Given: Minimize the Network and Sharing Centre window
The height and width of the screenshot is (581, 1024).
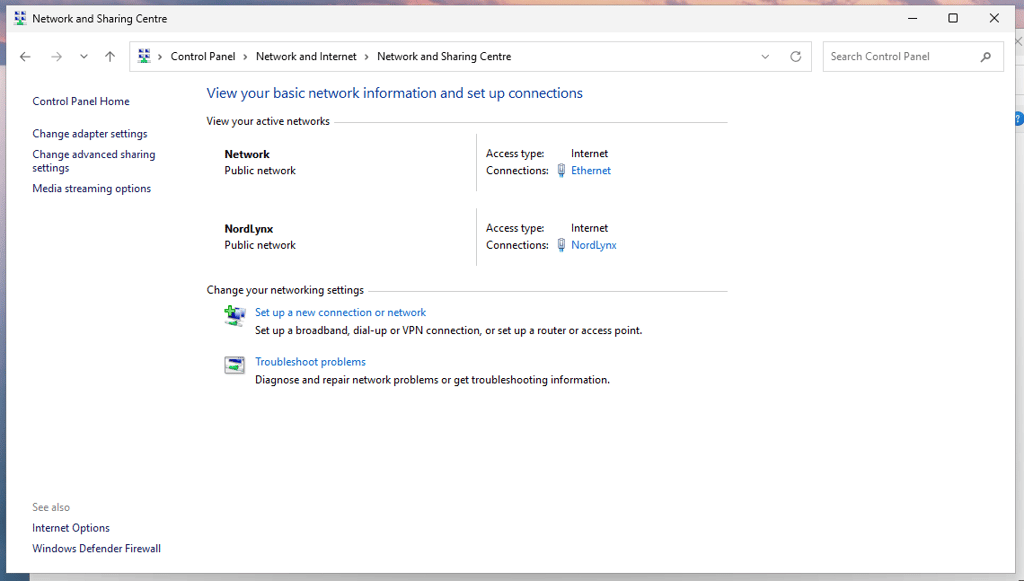Looking at the screenshot, I should [912, 18].
